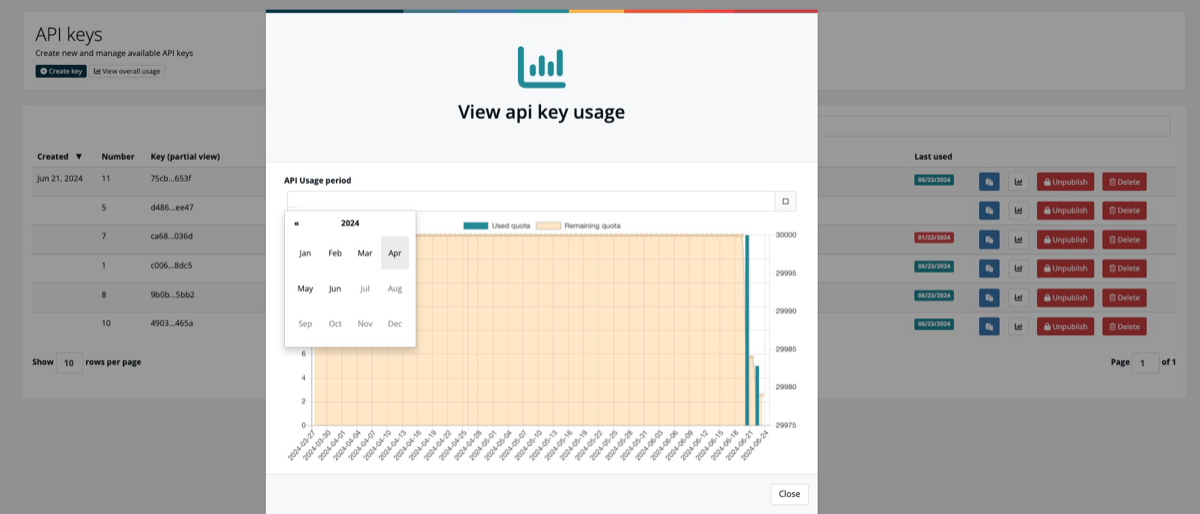Toggle Remaining quota legend swatch
1200x514 pixels.
coord(549,226)
